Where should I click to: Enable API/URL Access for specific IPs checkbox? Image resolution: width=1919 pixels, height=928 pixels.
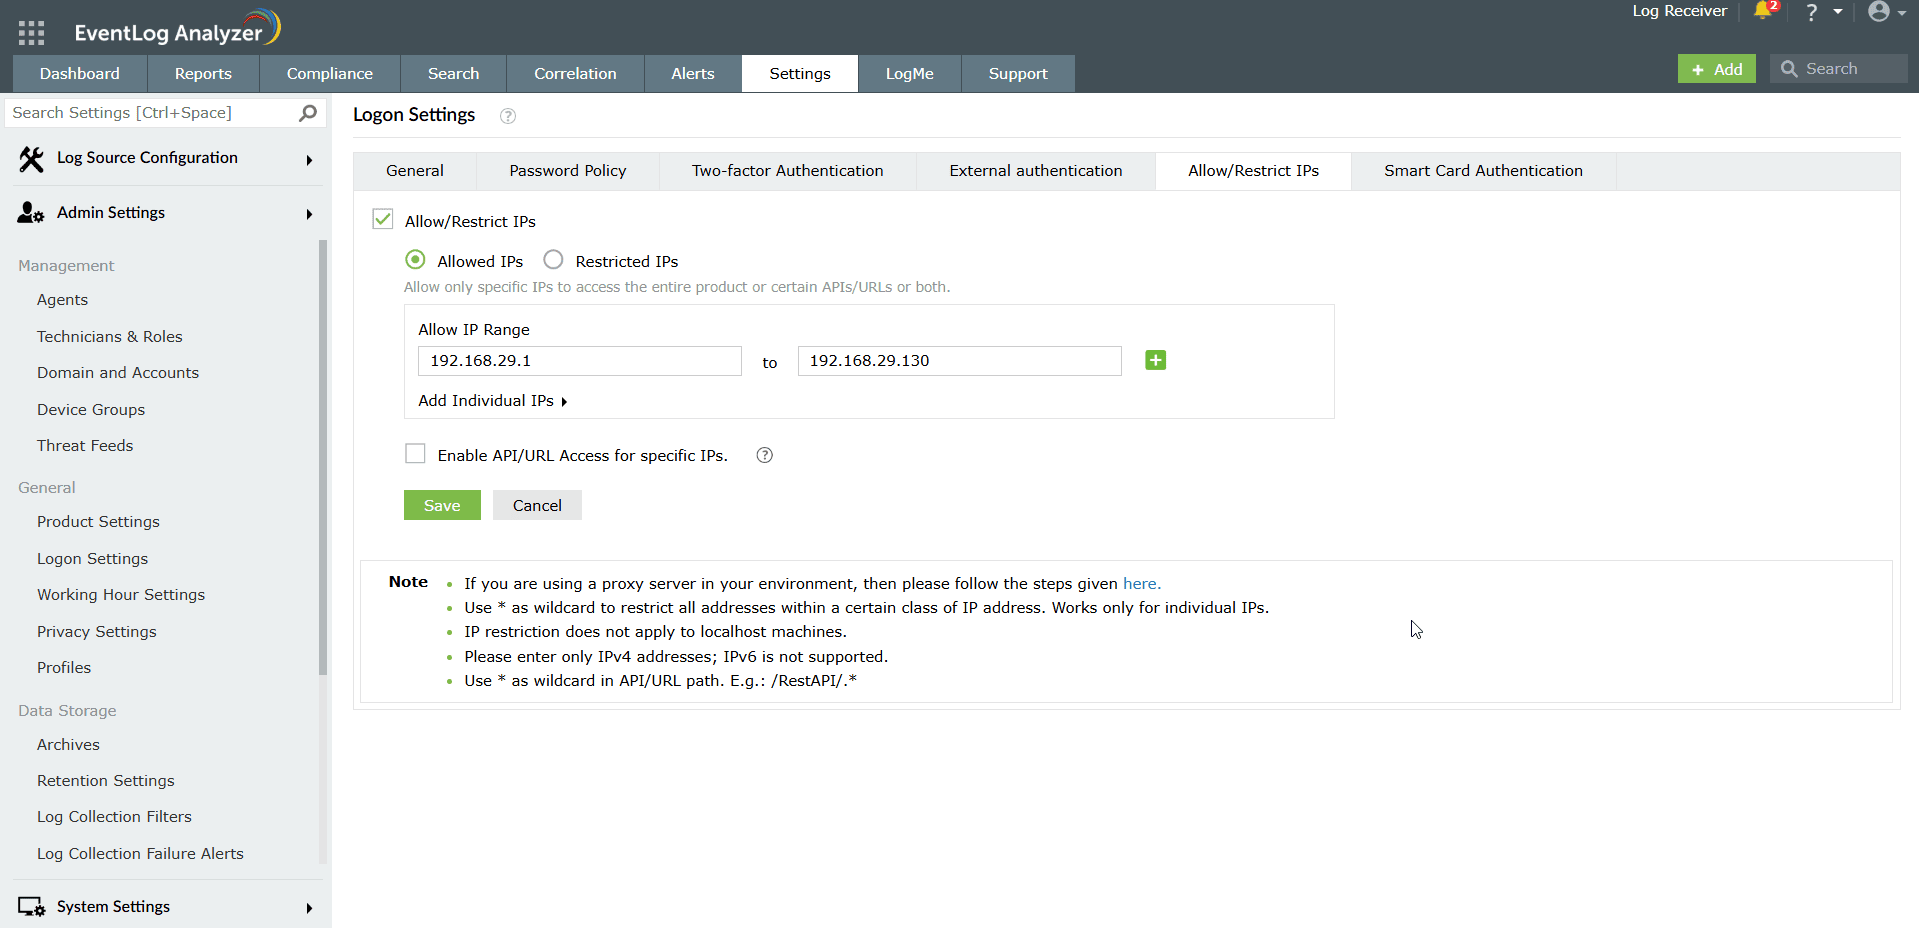coord(415,454)
